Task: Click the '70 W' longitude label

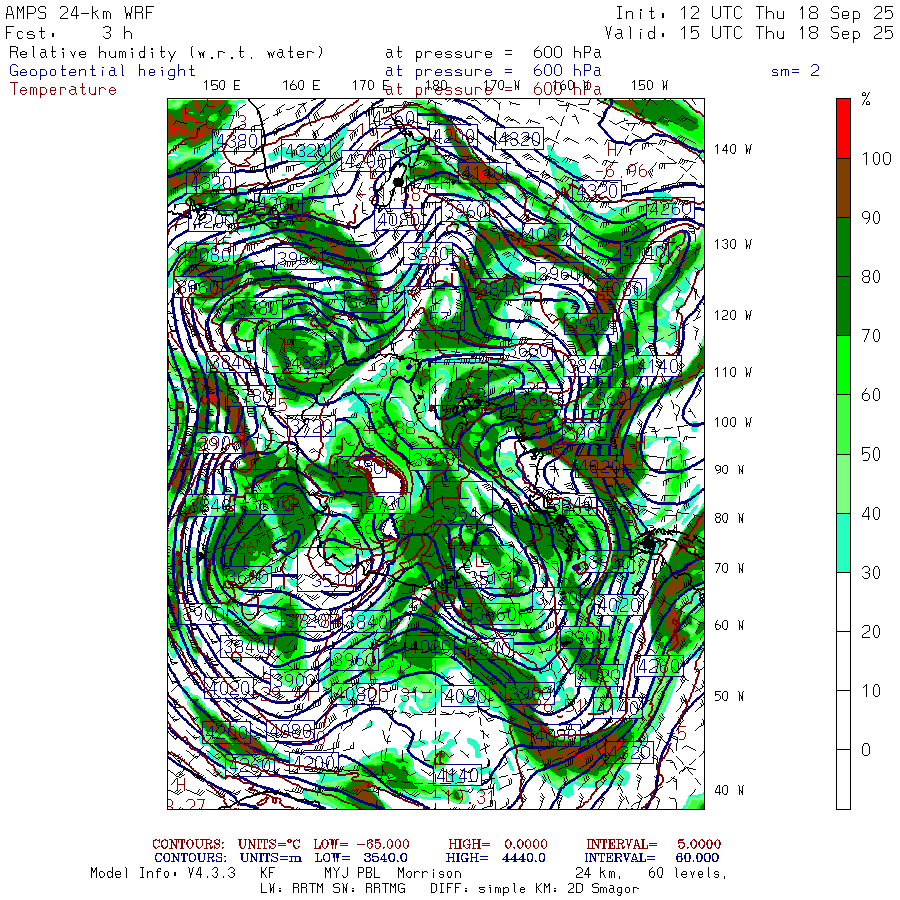Action: tap(729, 568)
